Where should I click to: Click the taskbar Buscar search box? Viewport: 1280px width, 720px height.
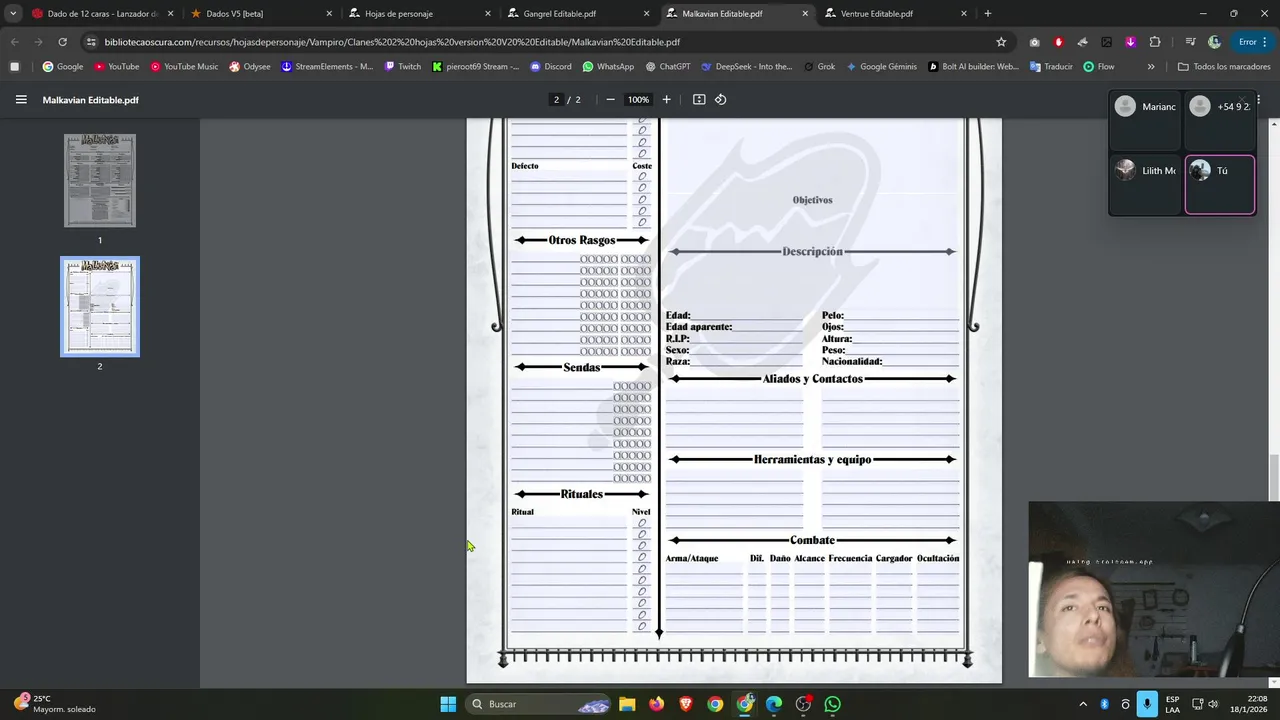[540, 704]
